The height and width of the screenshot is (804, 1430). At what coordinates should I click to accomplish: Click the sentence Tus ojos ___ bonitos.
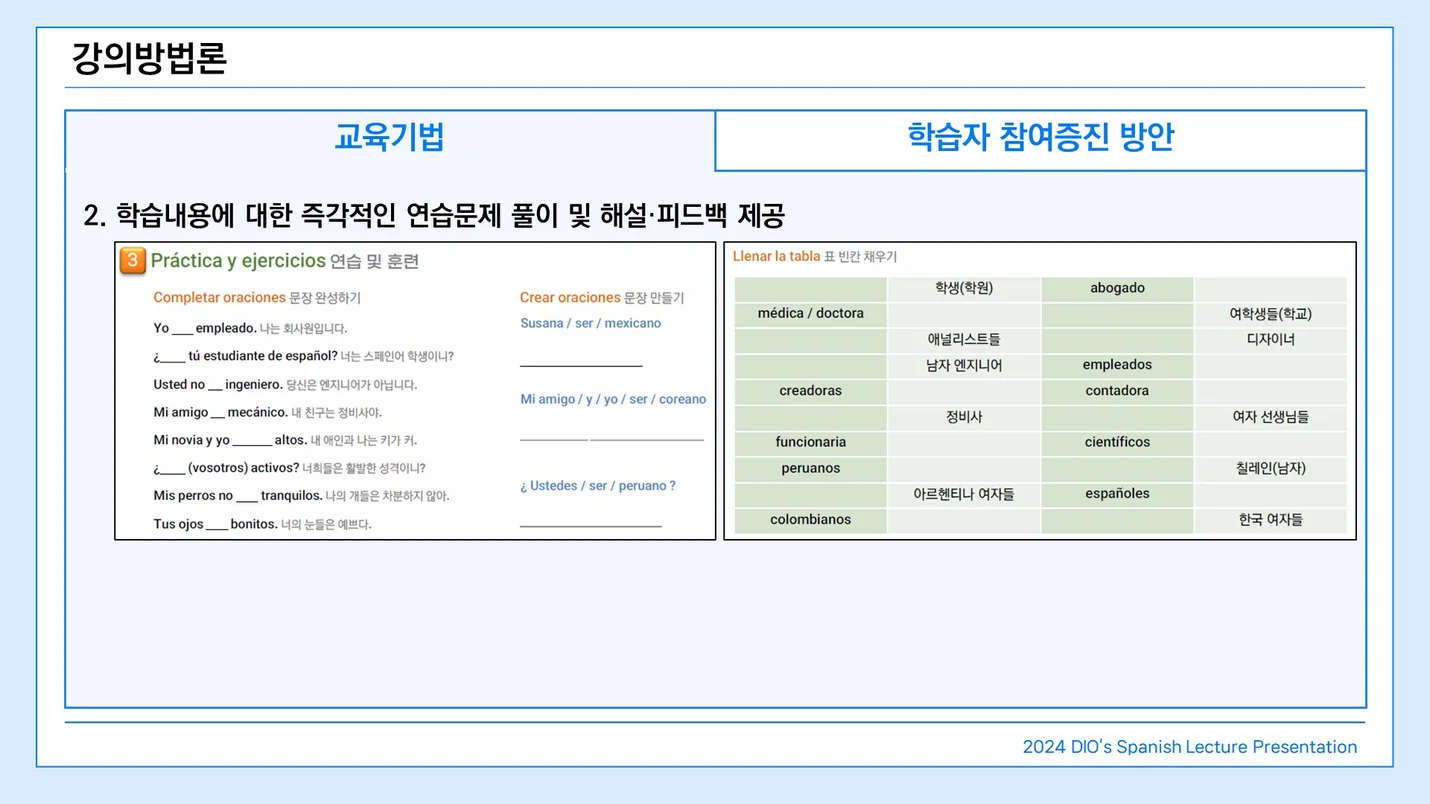click(215, 524)
